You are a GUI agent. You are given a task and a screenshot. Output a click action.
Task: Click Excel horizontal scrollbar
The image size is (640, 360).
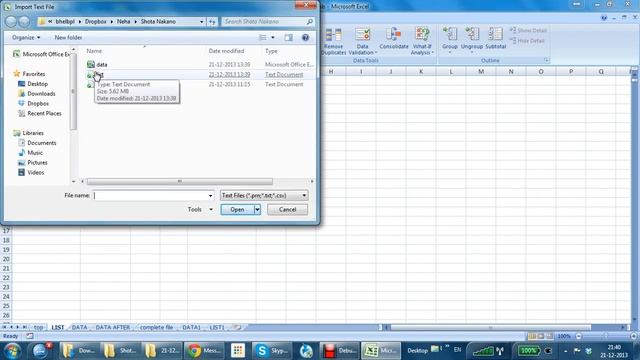[x=491, y=327]
